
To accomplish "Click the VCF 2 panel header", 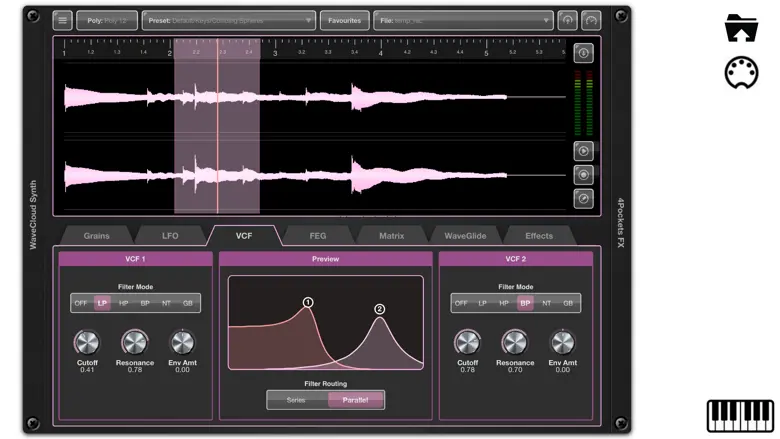I will (516, 259).
